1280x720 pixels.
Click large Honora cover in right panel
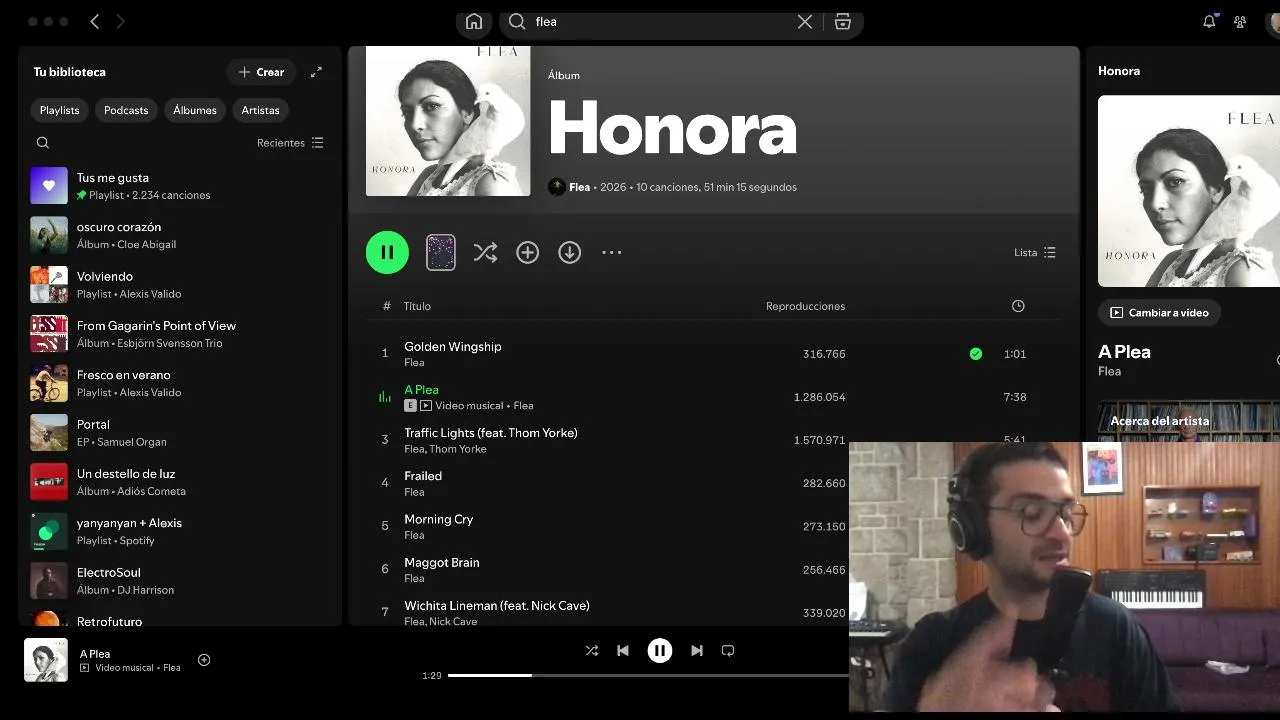(1189, 191)
